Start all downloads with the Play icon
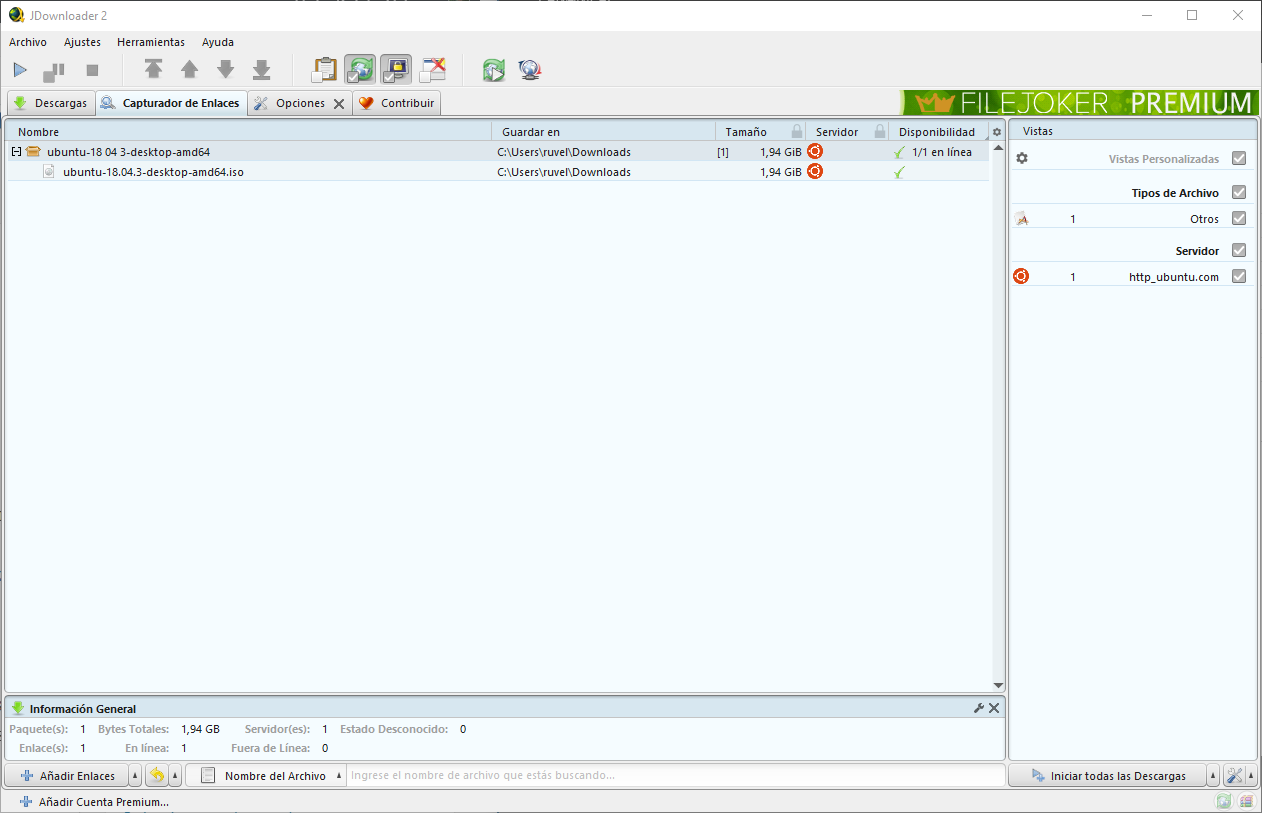The height and width of the screenshot is (813, 1262). coord(20,70)
